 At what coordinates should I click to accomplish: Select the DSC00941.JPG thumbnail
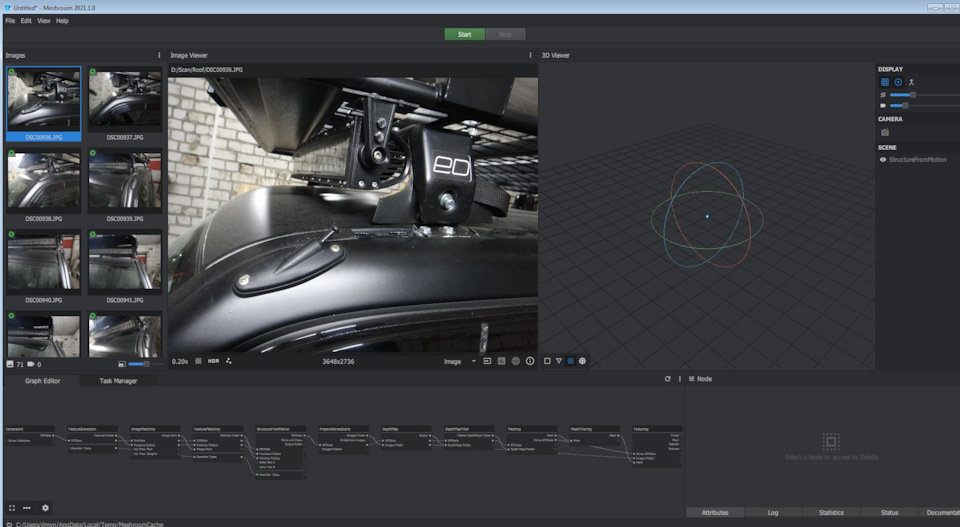[x=125, y=266]
